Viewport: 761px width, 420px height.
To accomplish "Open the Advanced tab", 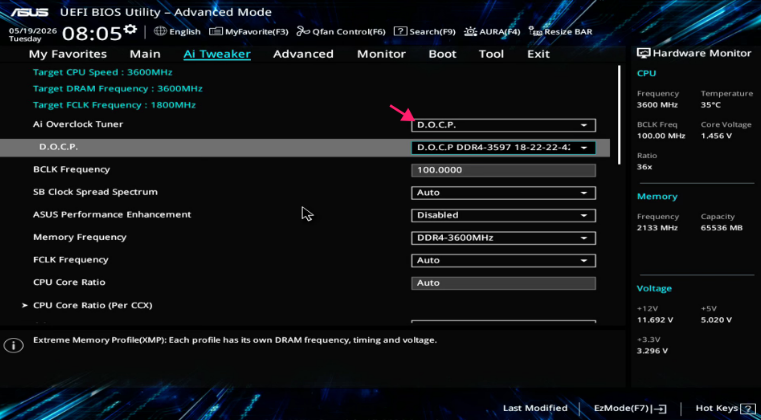I will (x=303, y=54).
